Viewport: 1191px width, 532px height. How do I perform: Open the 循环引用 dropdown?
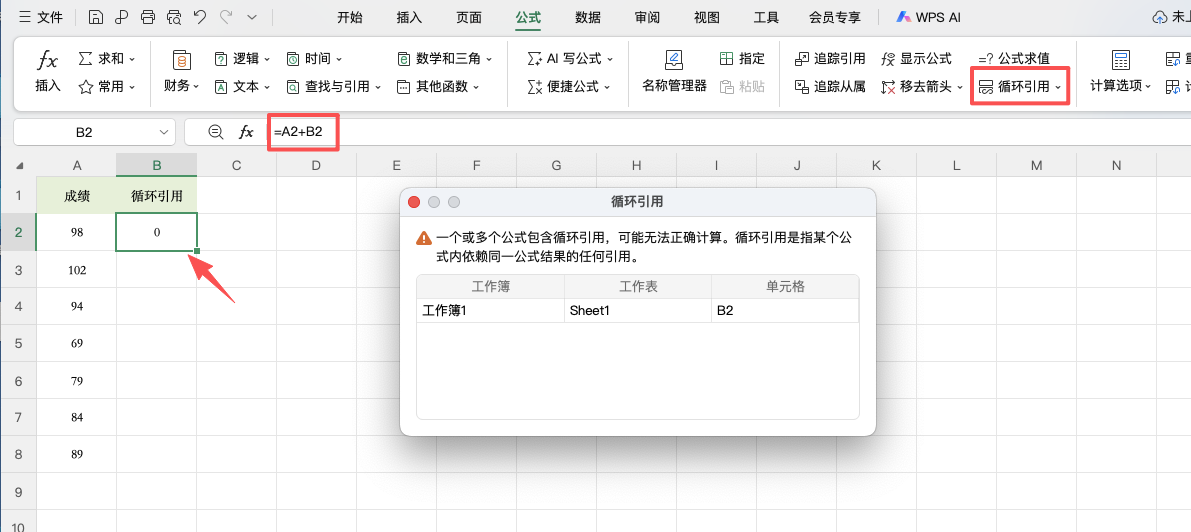click(1020, 87)
